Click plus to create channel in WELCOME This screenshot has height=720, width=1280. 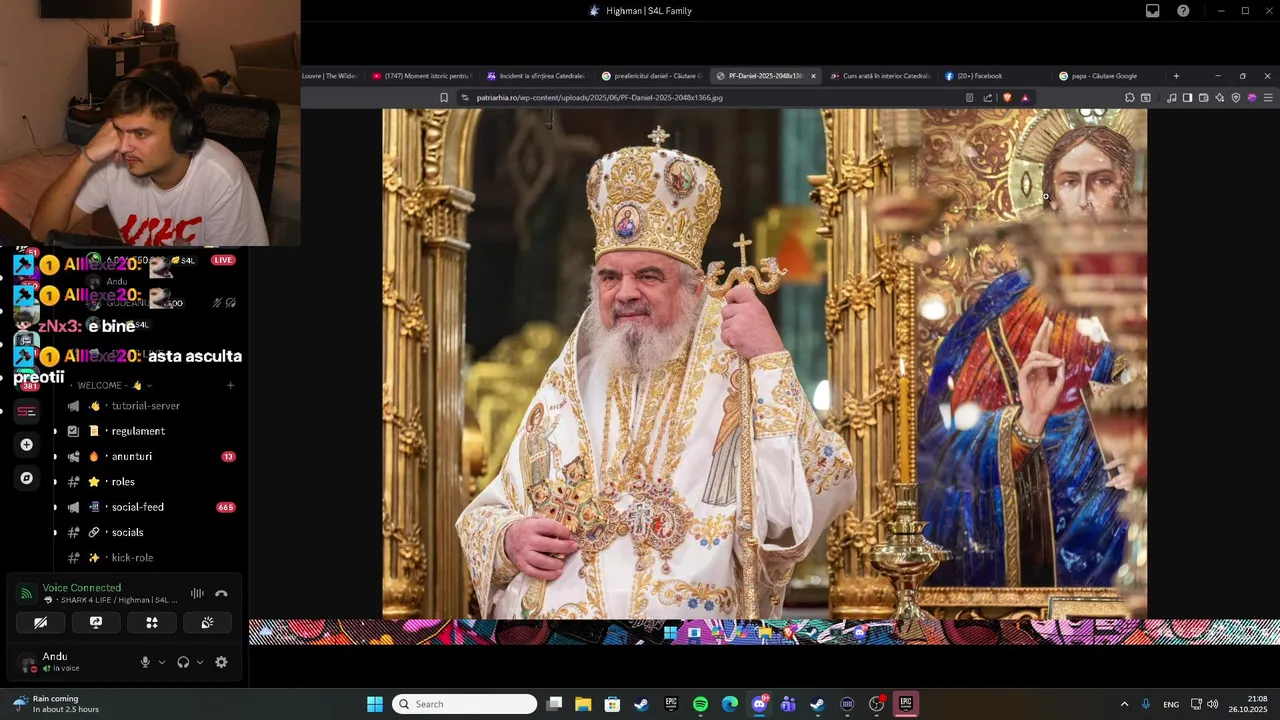pos(230,385)
